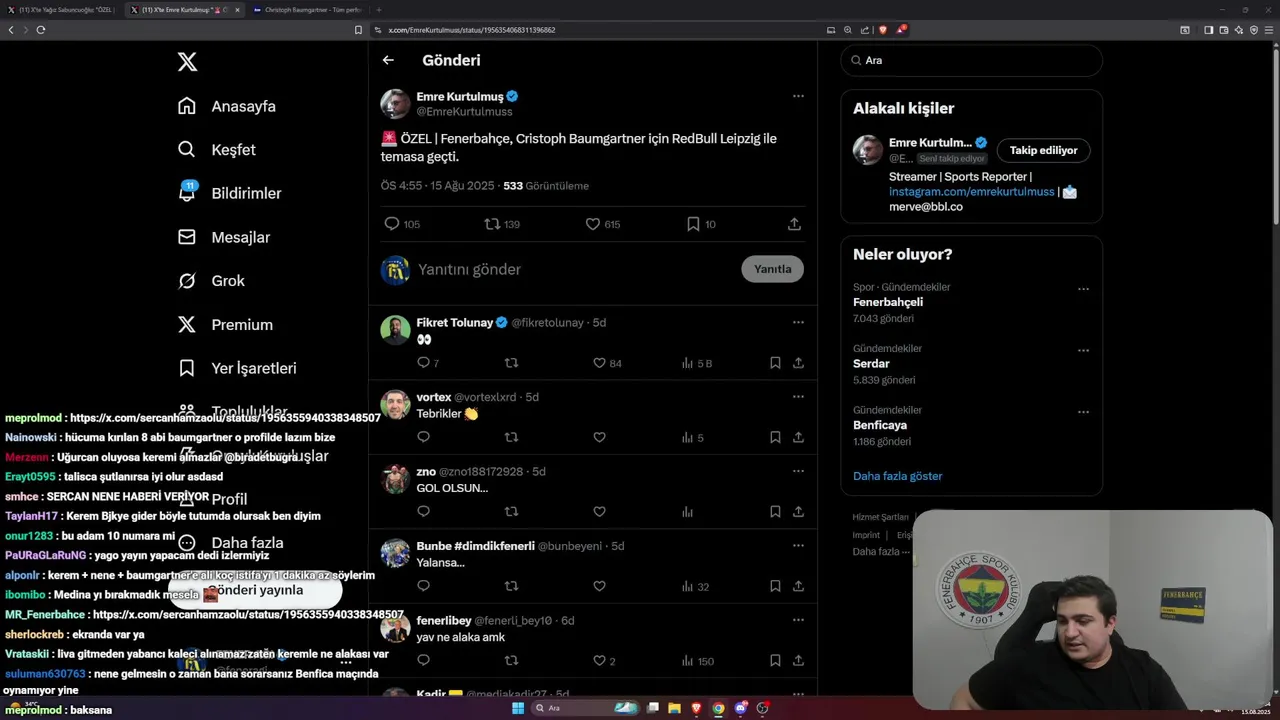Image resolution: width=1280 pixels, height=720 pixels.
Task: Bookmark Fikret Tolunay's reply
Action: (775, 363)
